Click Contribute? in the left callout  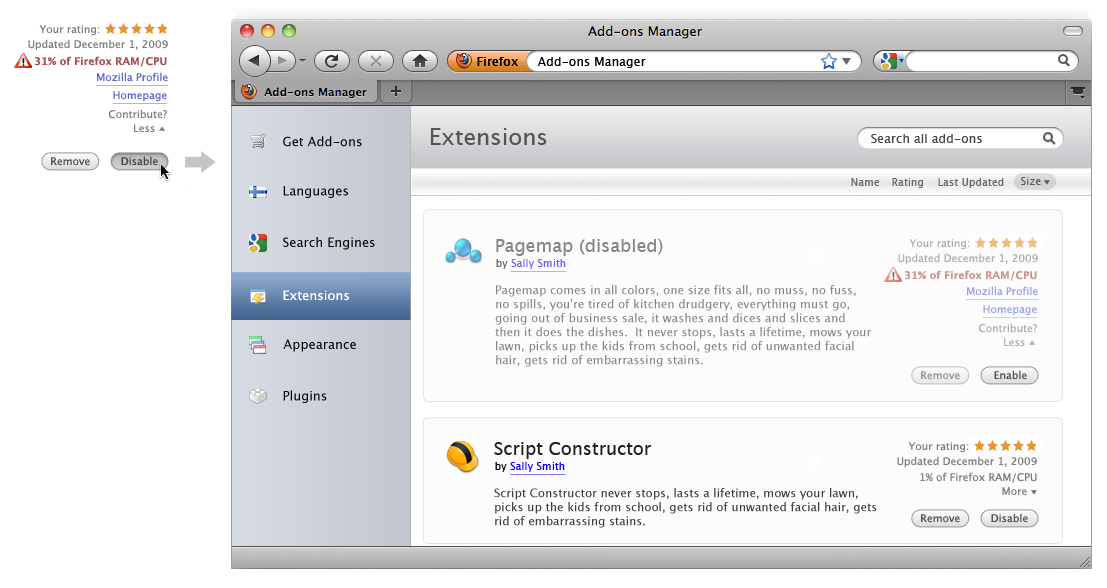tap(138, 114)
